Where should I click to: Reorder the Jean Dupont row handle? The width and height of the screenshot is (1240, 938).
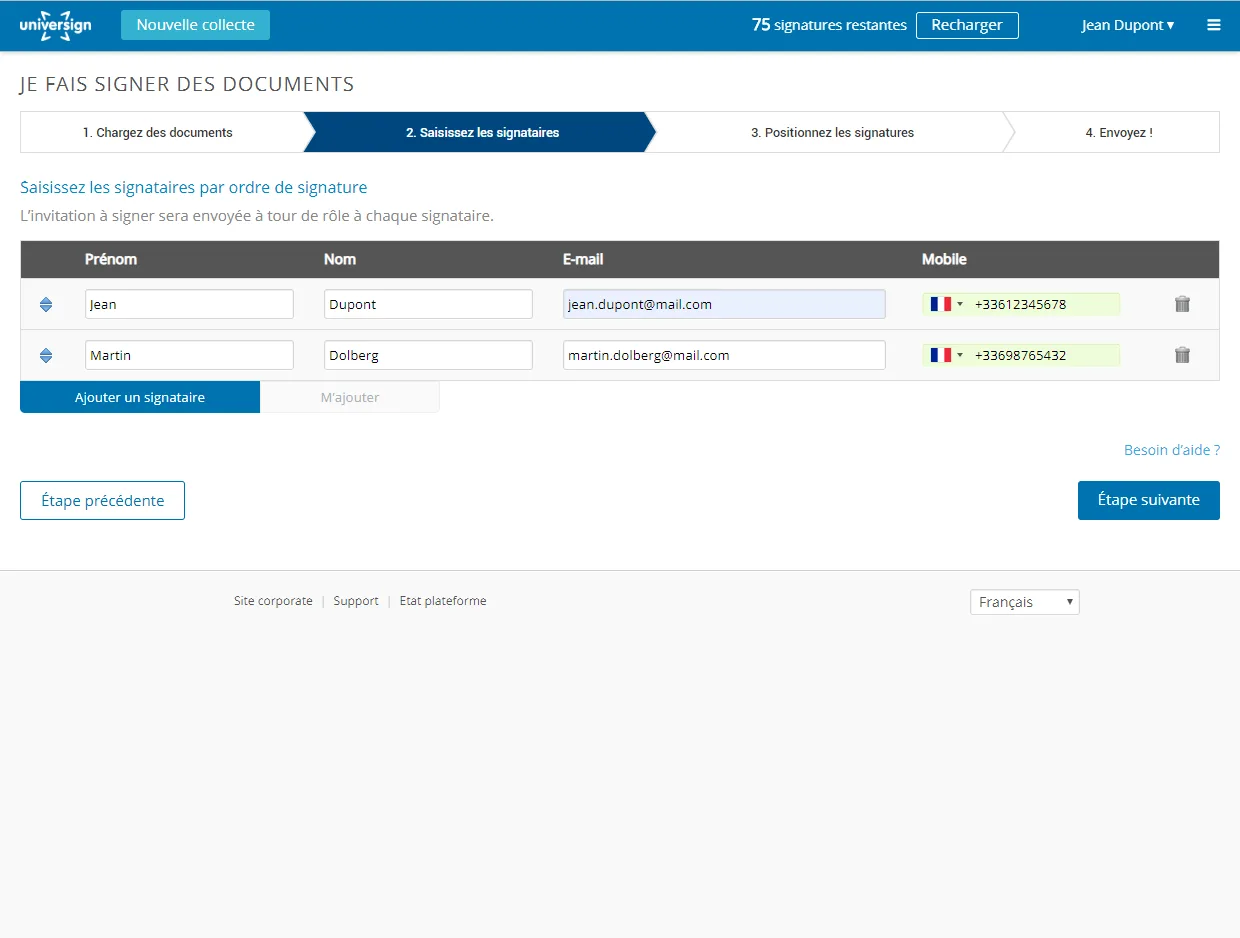click(x=46, y=304)
